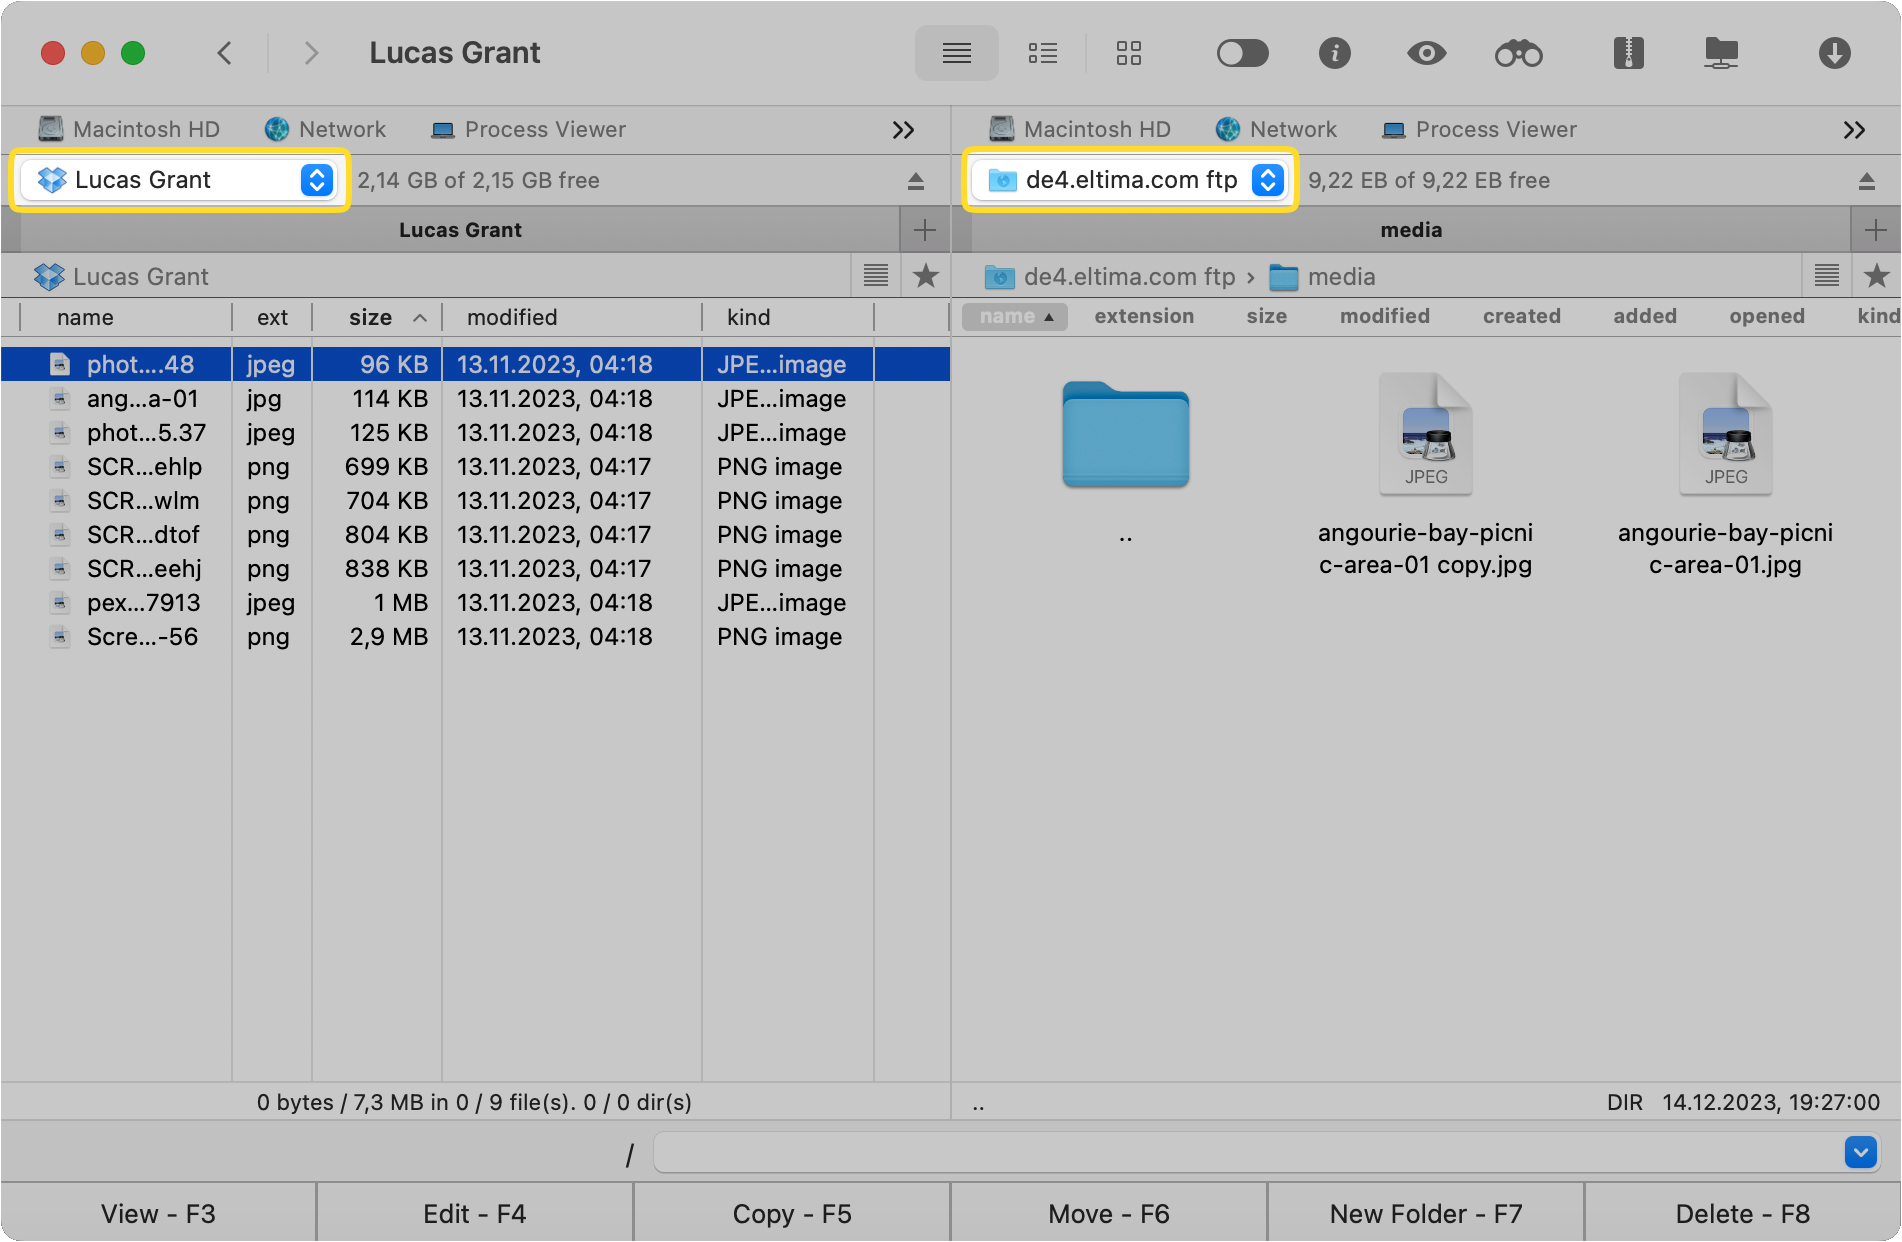This screenshot has height=1242, width=1902.
Task: Expand the command line history dropdown
Action: tap(1860, 1152)
